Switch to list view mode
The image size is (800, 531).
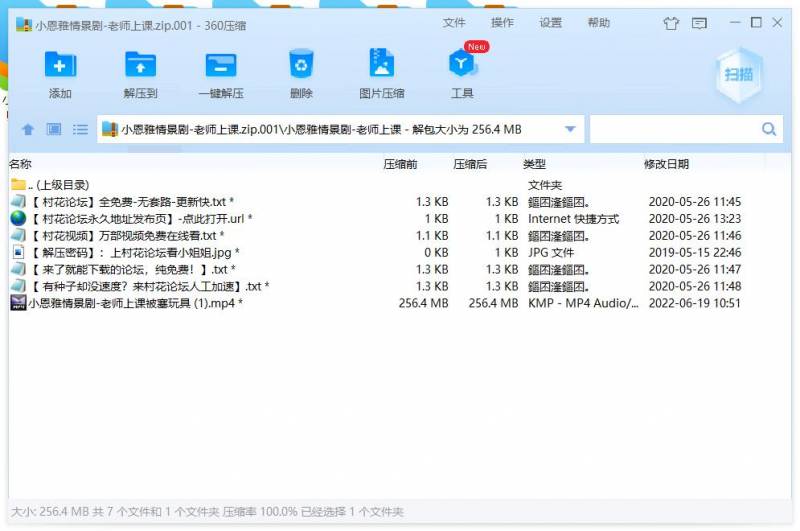(80, 130)
